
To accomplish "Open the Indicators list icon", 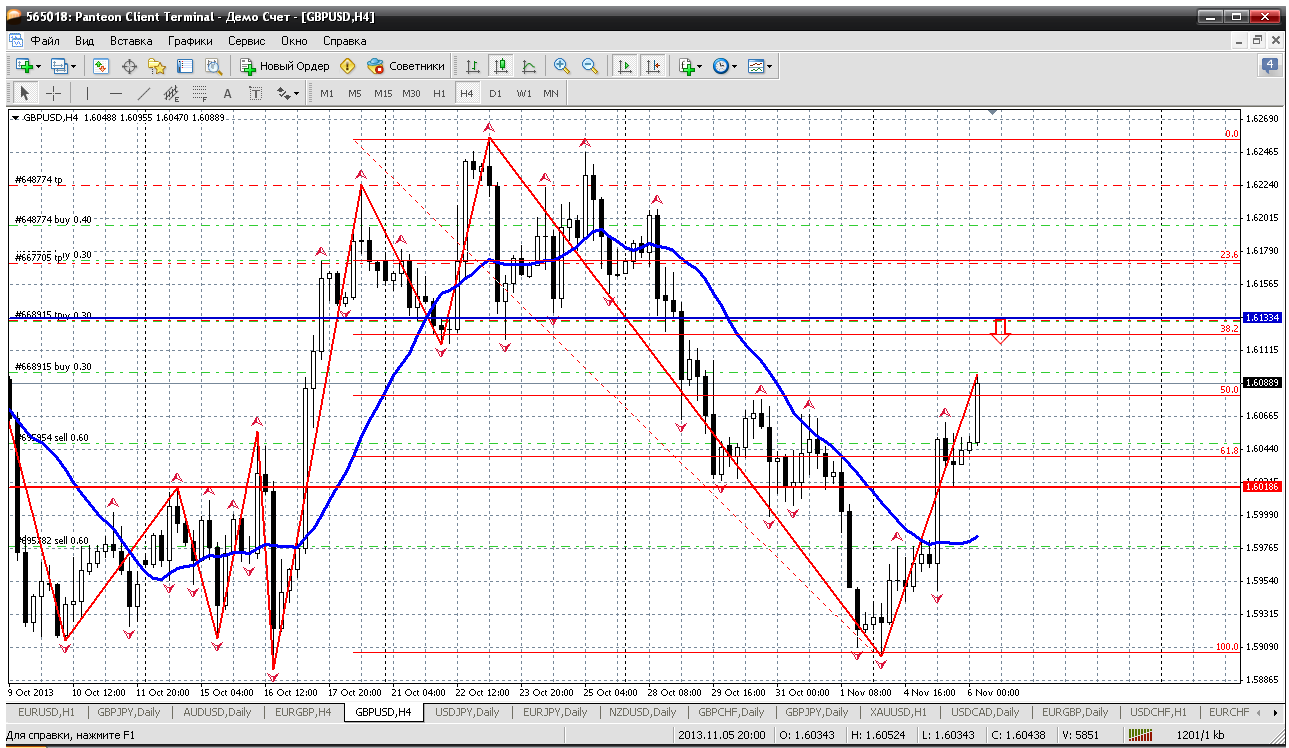I will 686,66.
